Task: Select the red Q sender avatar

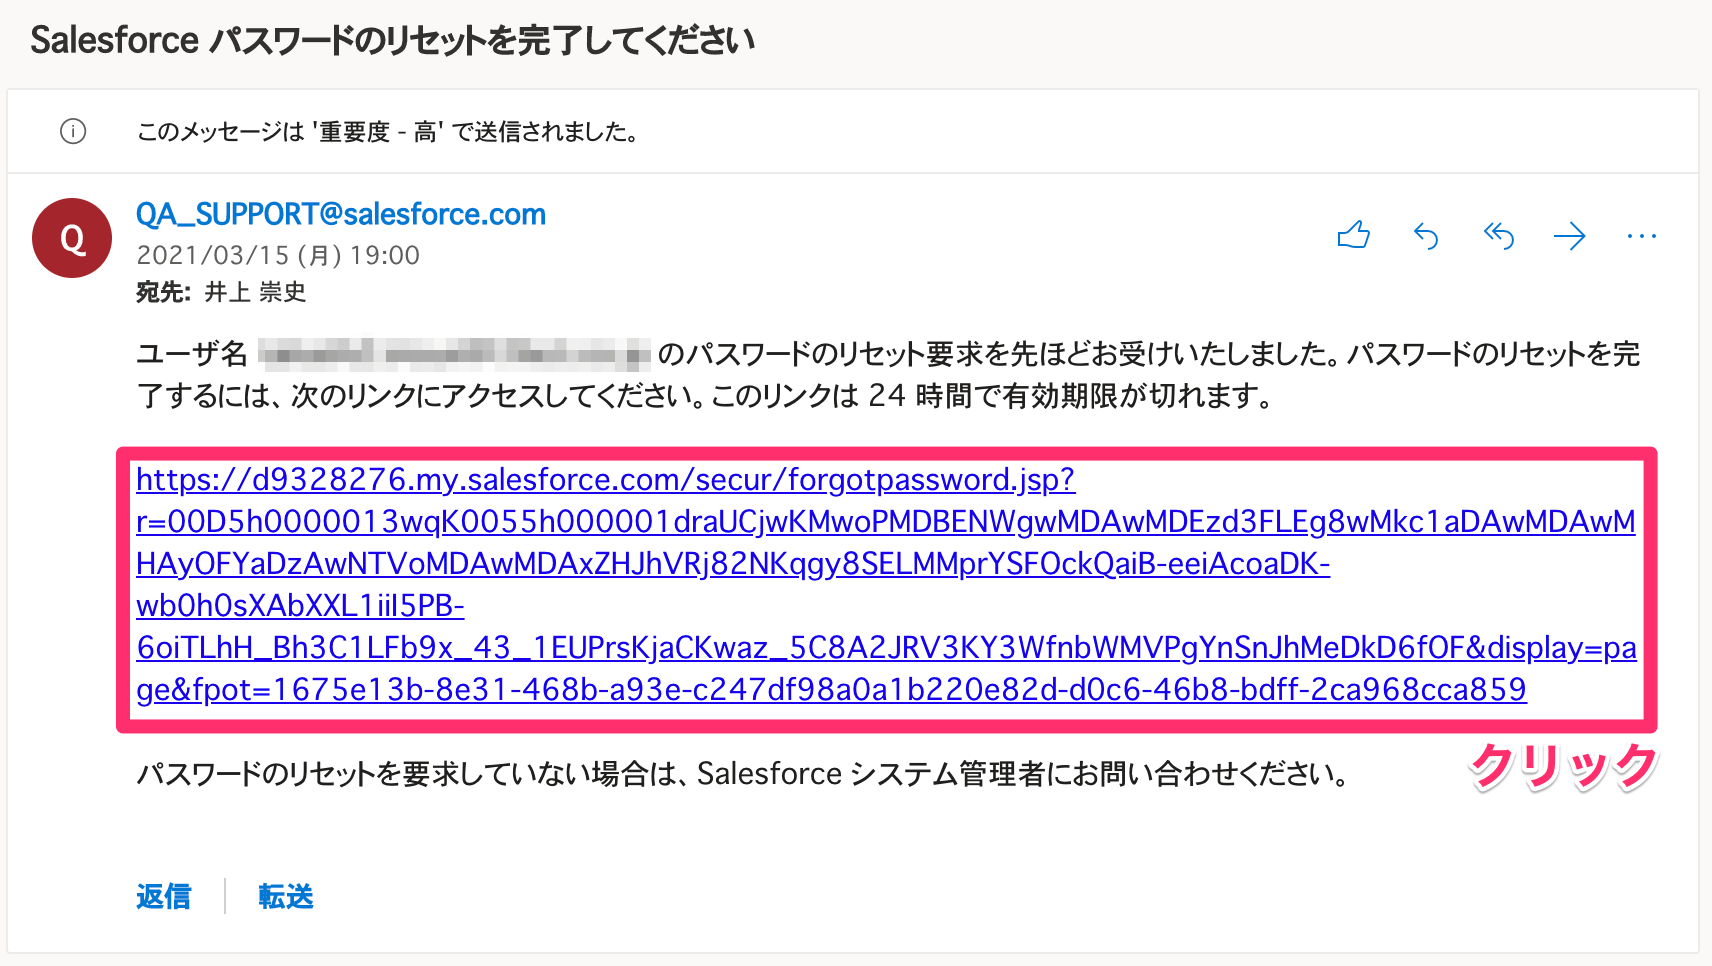Action: (x=72, y=238)
